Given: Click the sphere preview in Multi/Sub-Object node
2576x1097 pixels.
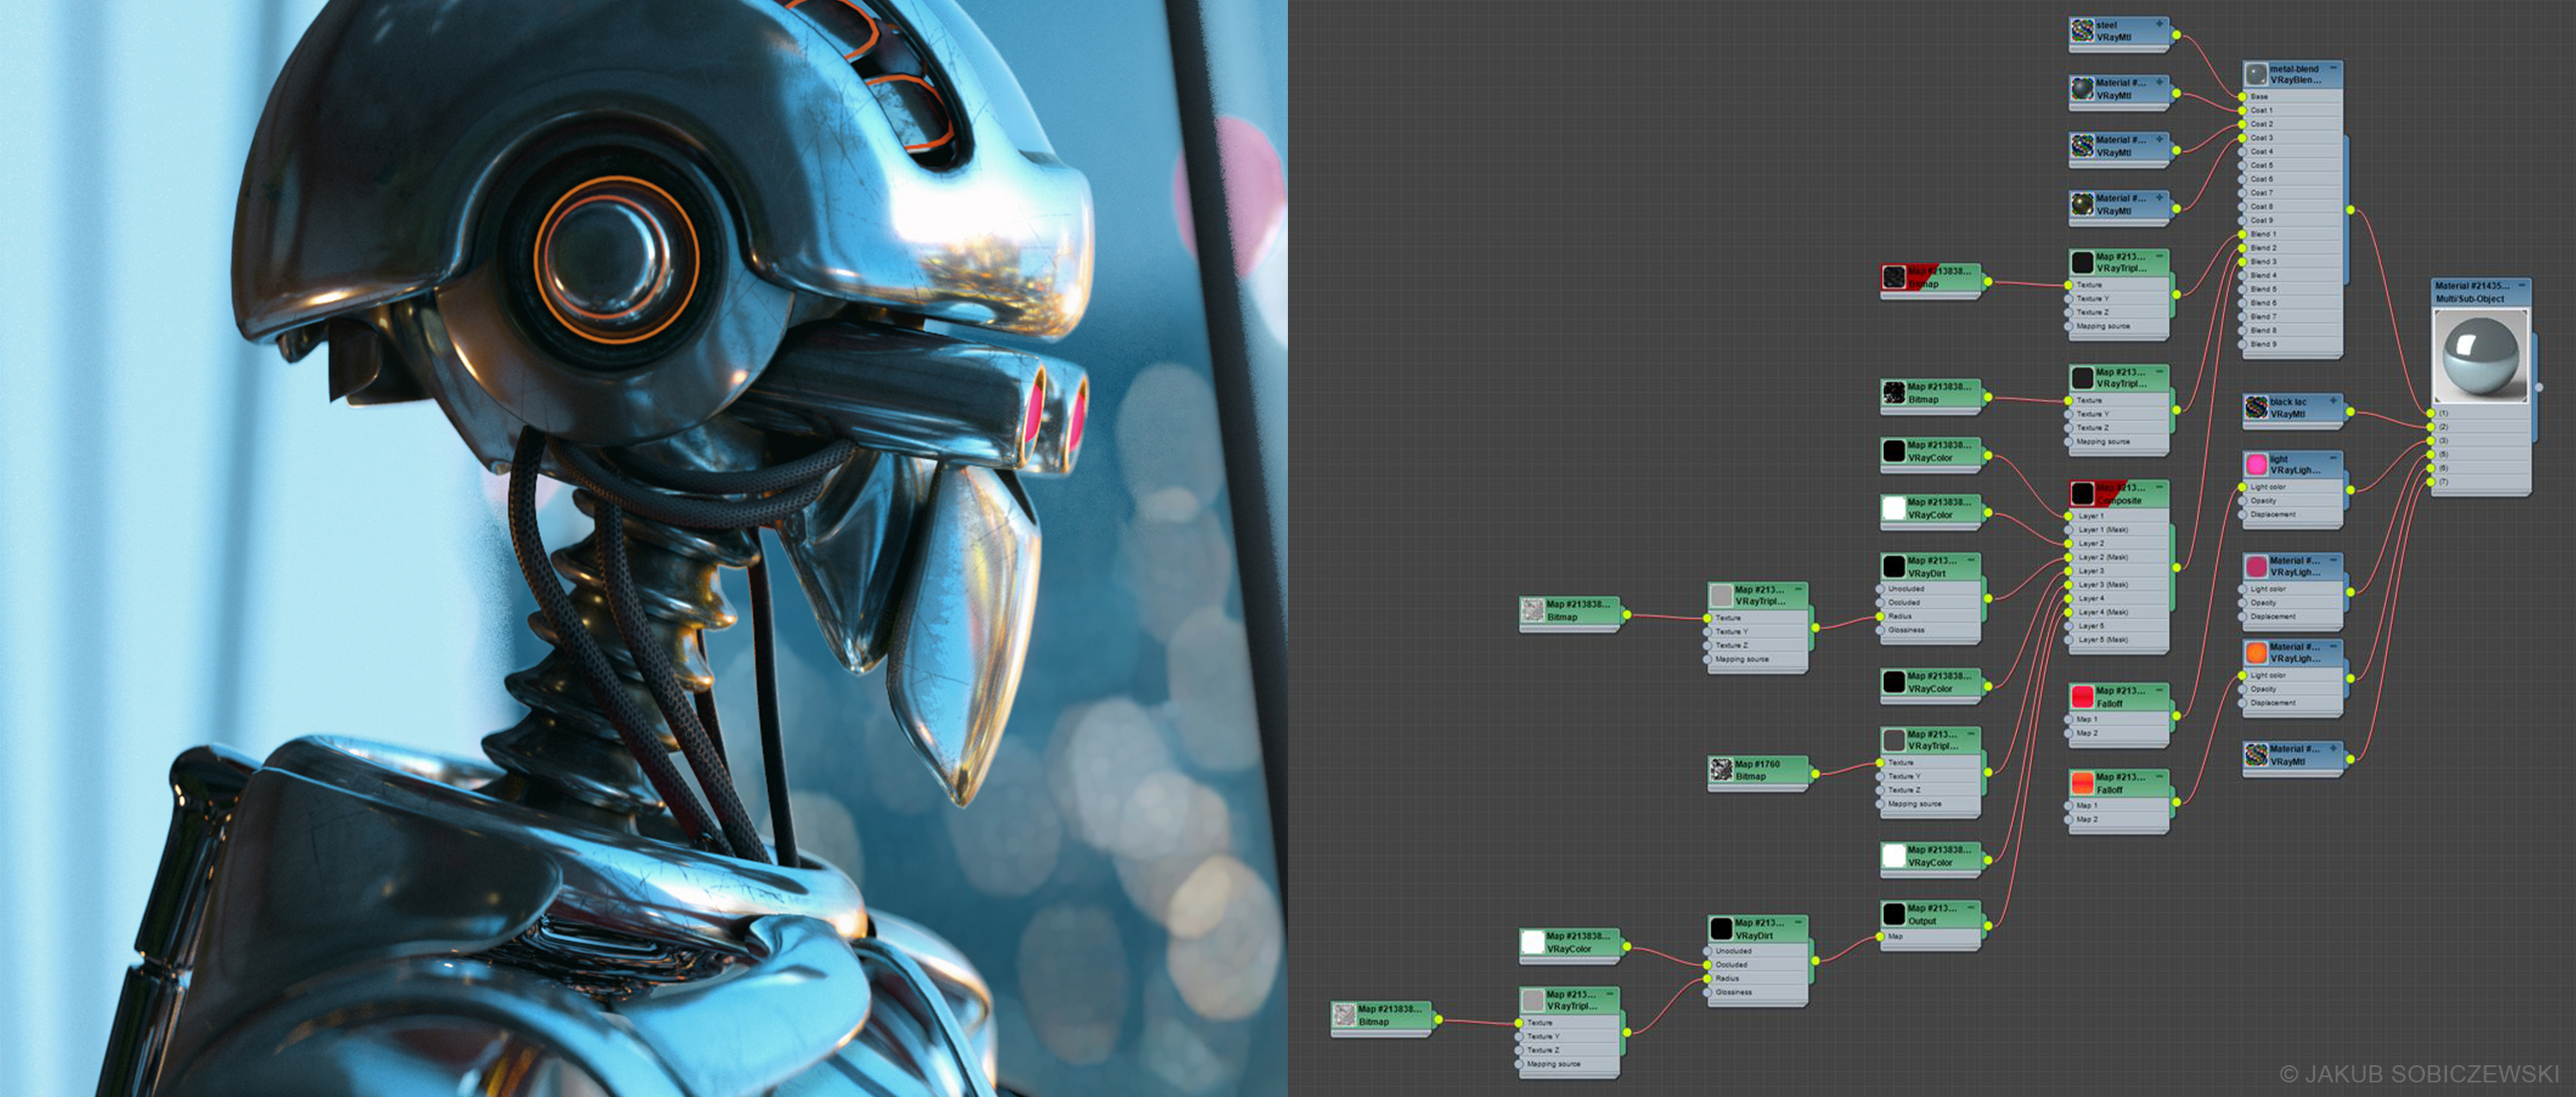Looking at the screenshot, I should pos(2479,355).
